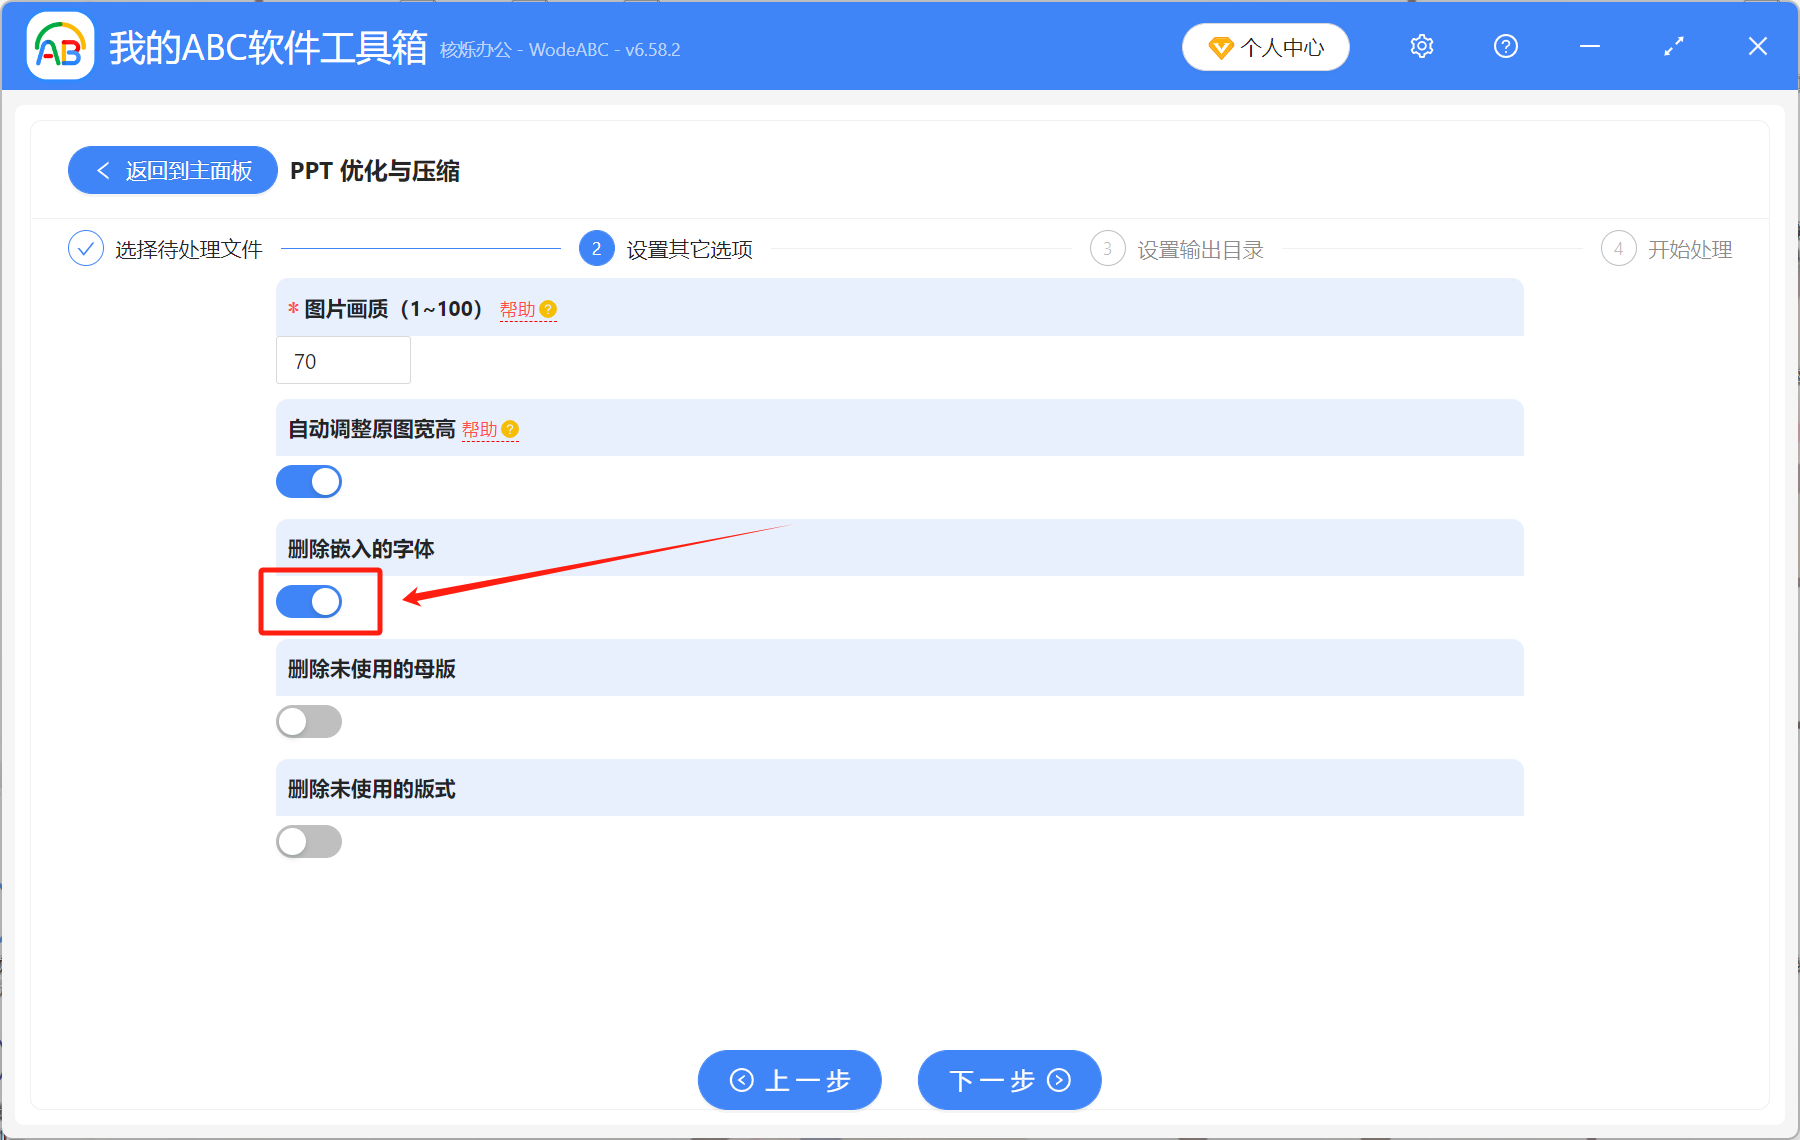This screenshot has width=1800, height=1140.
Task: Click the 上一步 button
Action: (x=789, y=1080)
